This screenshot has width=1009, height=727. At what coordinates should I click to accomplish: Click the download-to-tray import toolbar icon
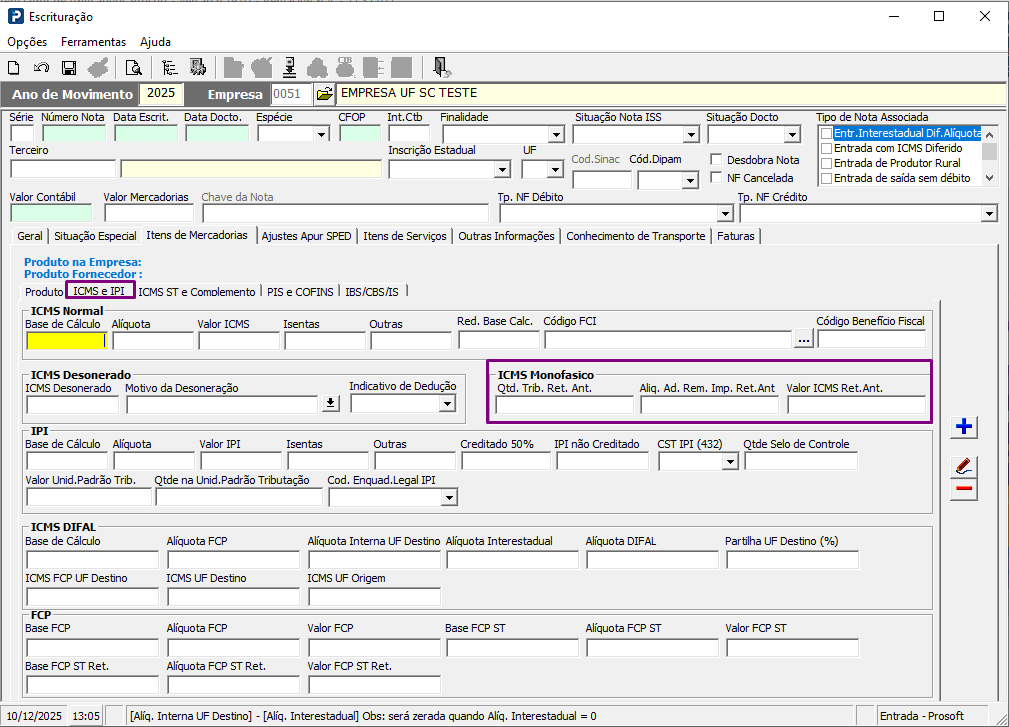[x=290, y=68]
